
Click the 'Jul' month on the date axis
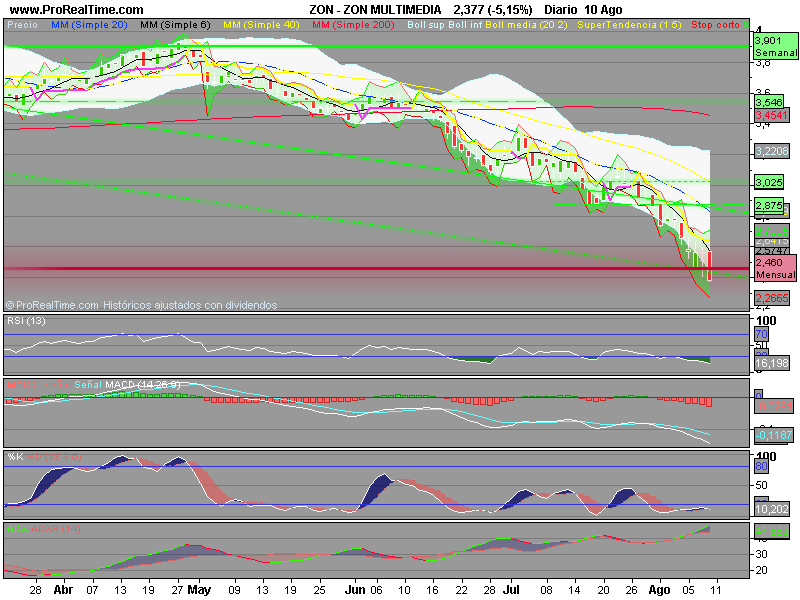tap(511, 590)
